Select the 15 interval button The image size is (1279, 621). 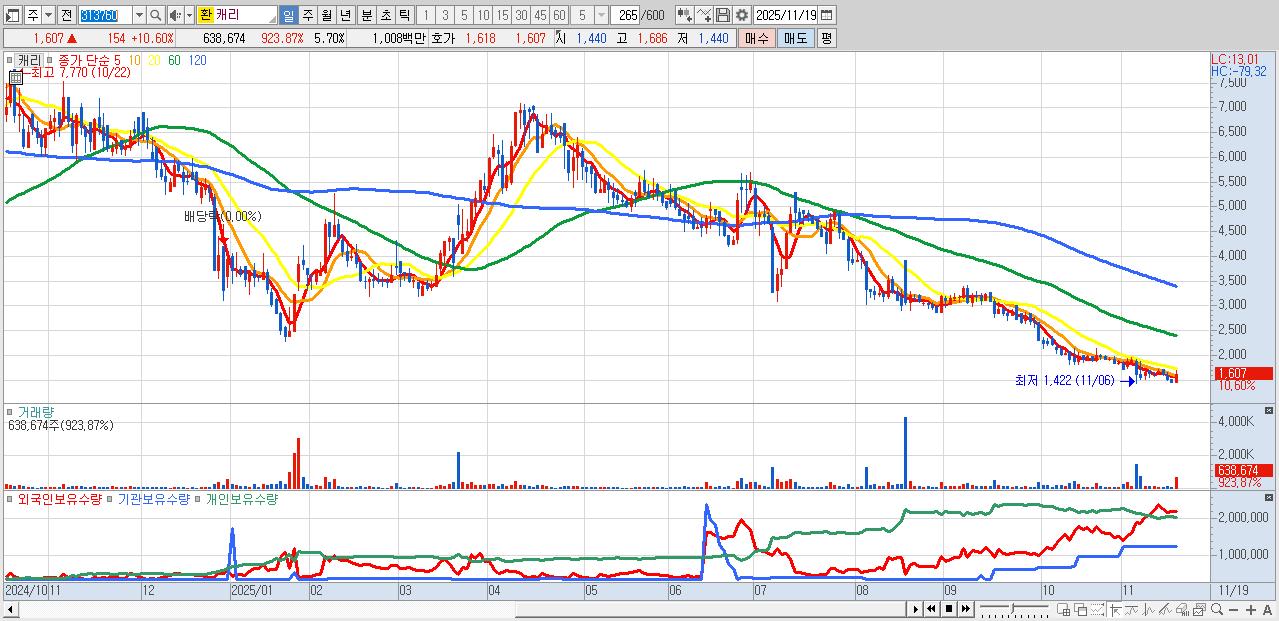pyautogui.click(x=502, y=15)
